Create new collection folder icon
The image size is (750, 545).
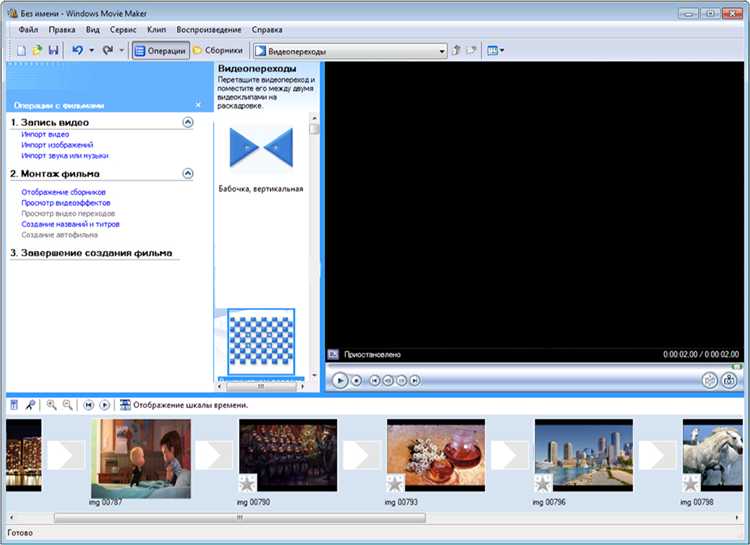(x=472, y=50)
